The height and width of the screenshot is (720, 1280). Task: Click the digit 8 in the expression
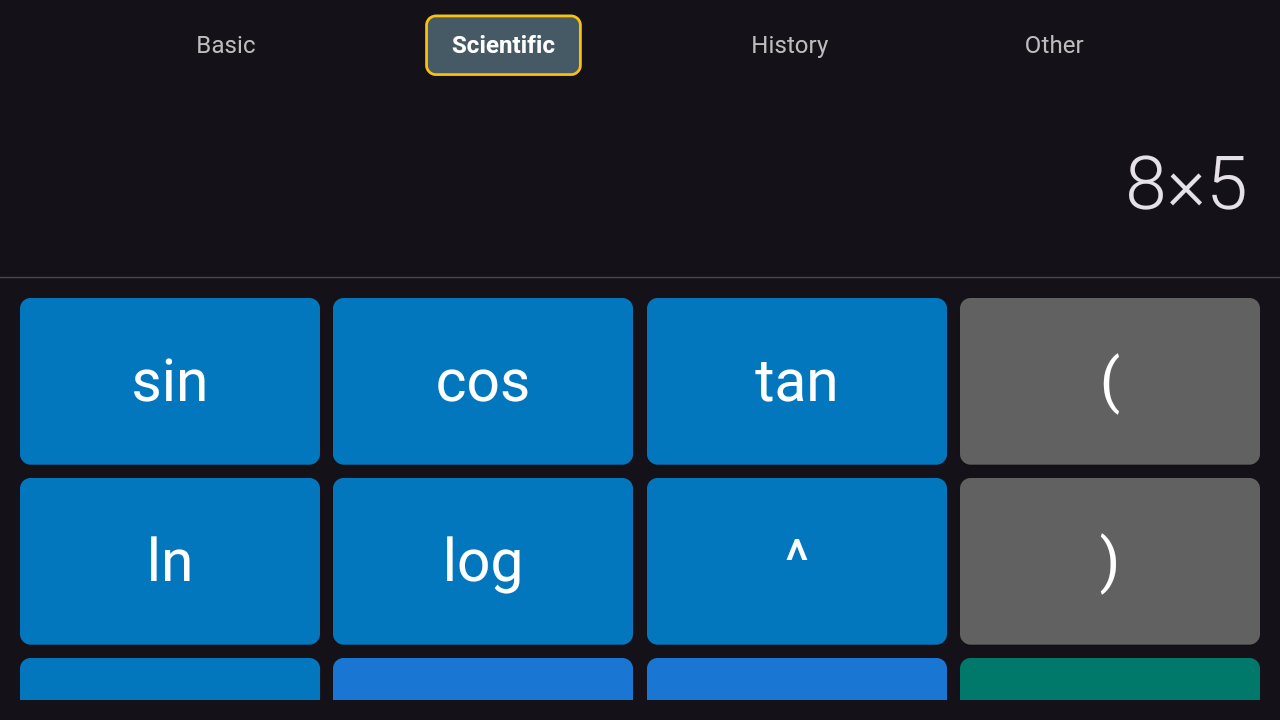tap(1146, 183)
